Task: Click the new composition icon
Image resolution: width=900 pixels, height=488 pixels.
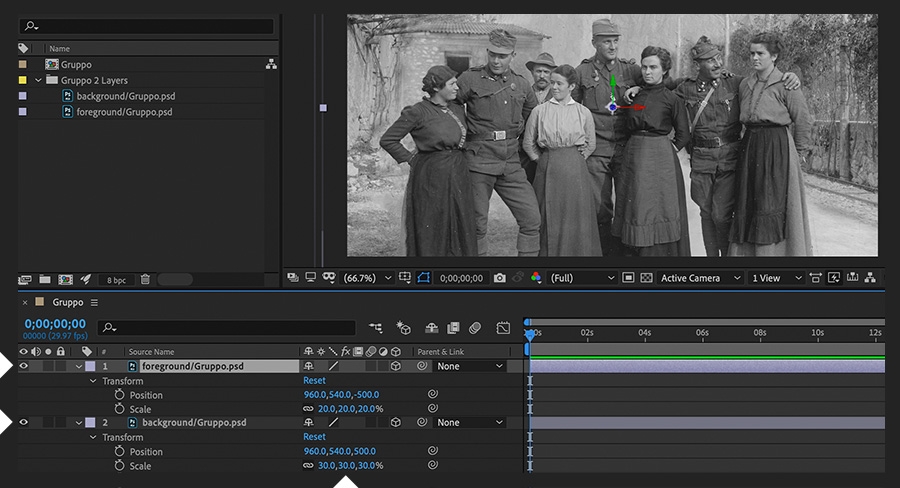Action: 65,280
